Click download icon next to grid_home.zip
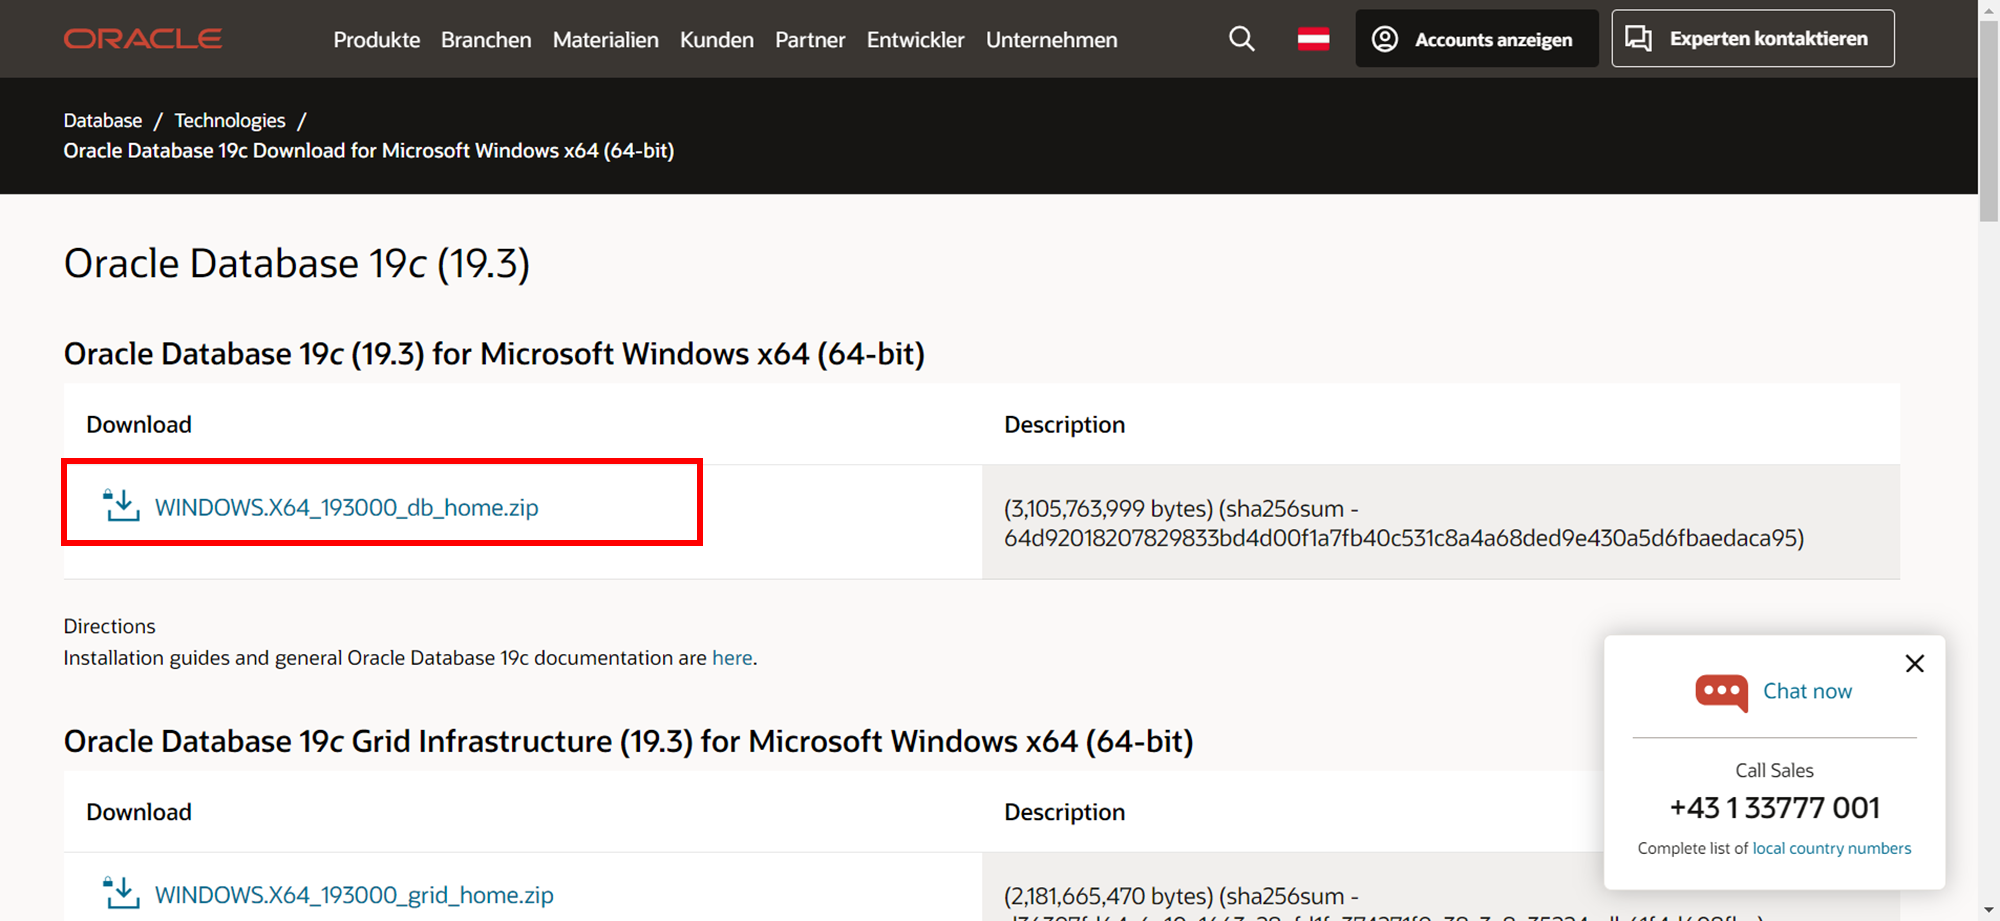This screenshot has height=921, width=2000. (x=121, y=892)
